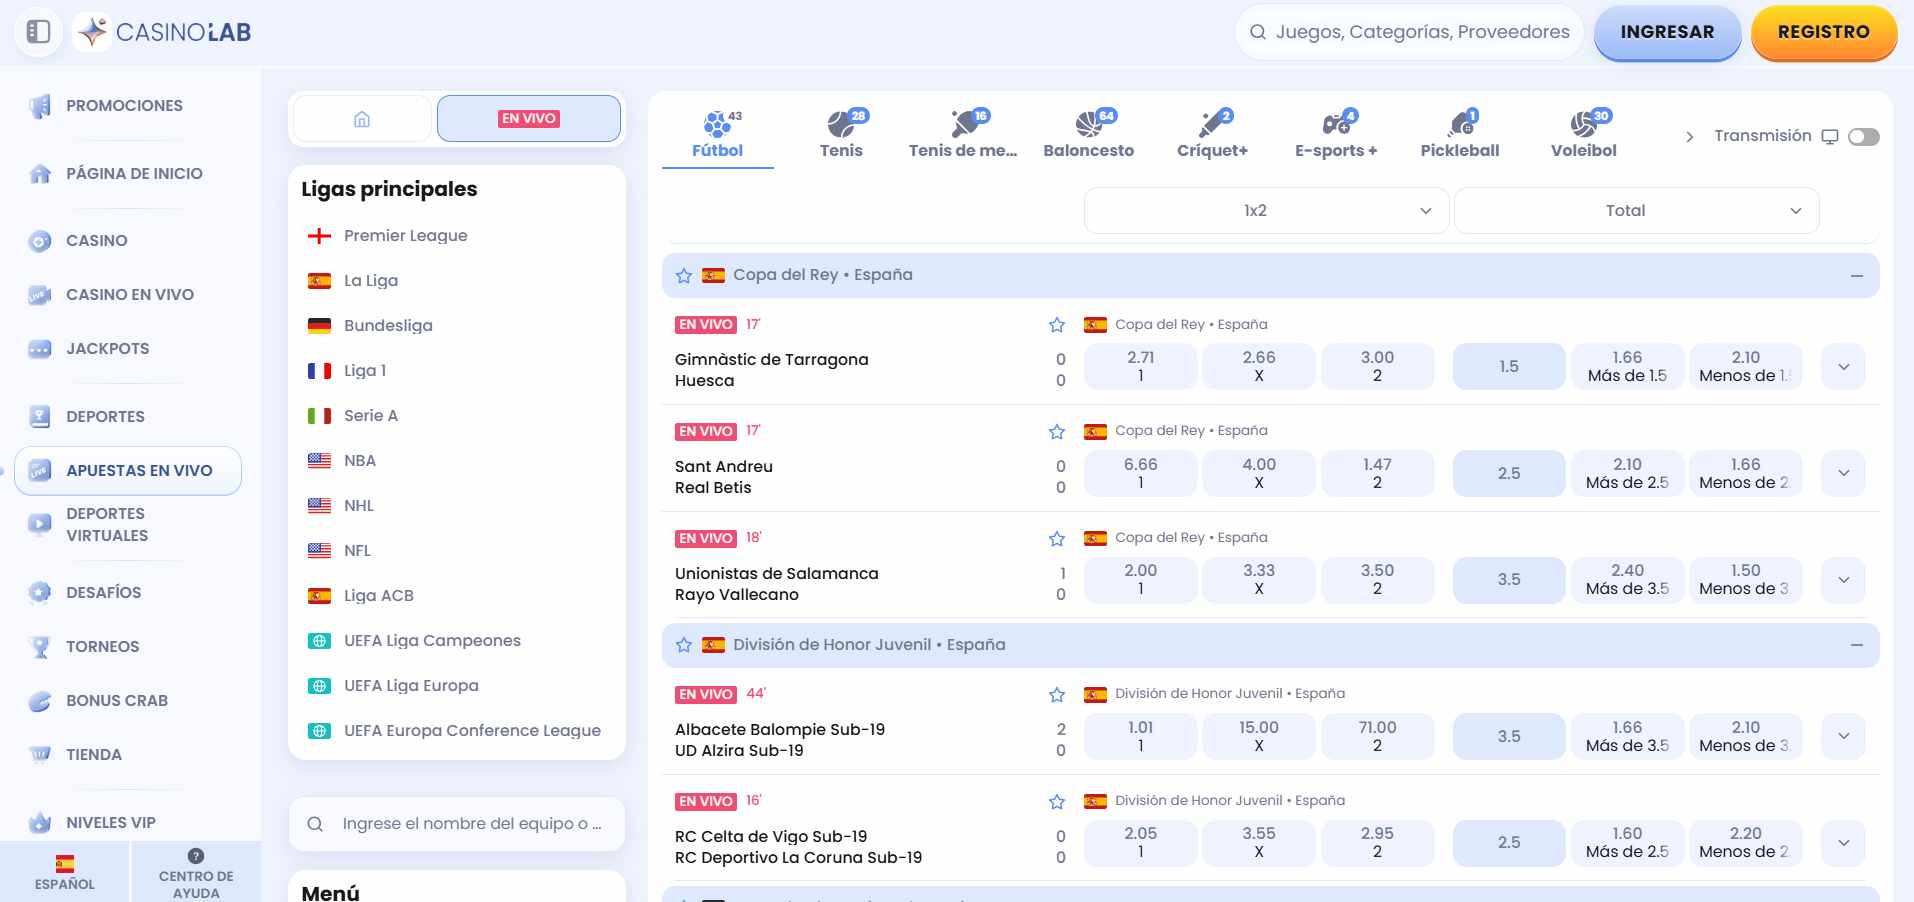
Task: Focus the Juegos, Categorías, Proveedores search
Action: click(1410, 32)
